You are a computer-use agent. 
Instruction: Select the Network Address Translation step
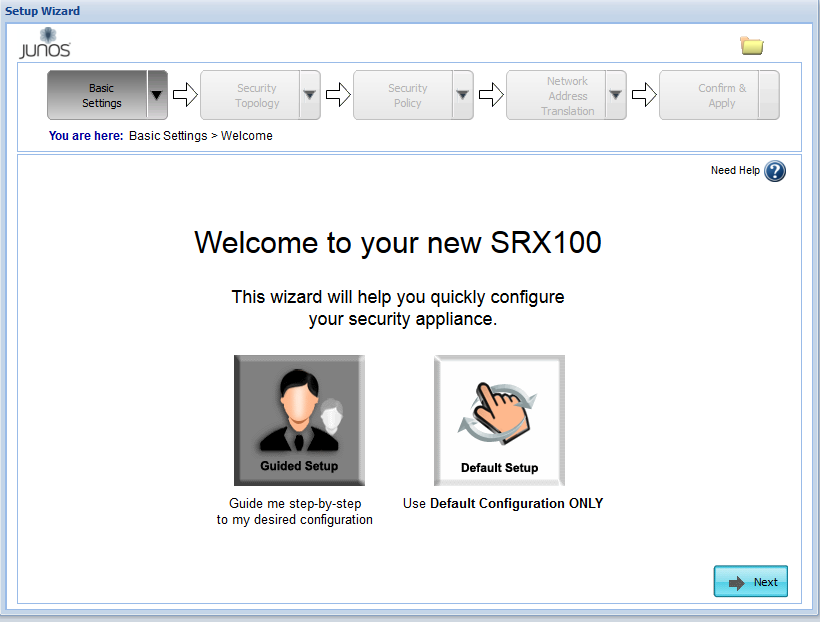pos(556,95)
